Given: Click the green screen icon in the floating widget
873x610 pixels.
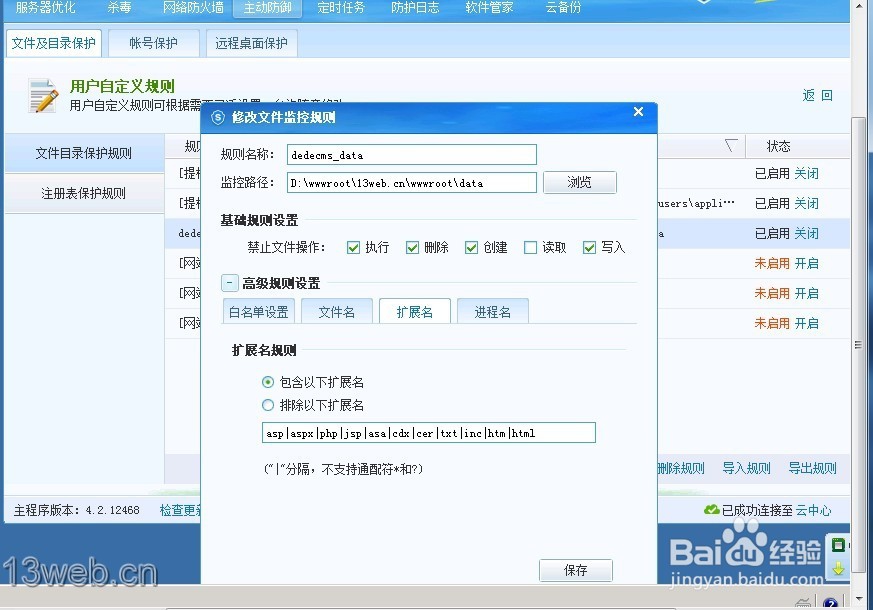Looking at the screenshot, I should [838, 545].
